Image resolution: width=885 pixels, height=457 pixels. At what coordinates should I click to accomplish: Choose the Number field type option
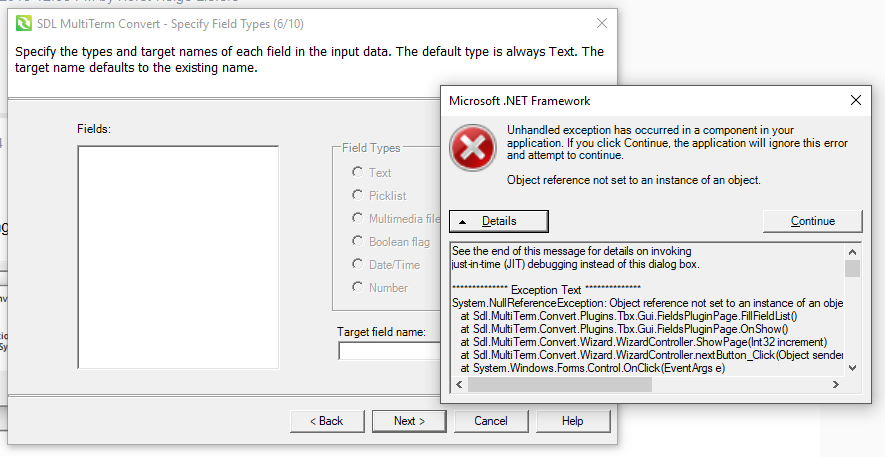(x=357, y=287)
